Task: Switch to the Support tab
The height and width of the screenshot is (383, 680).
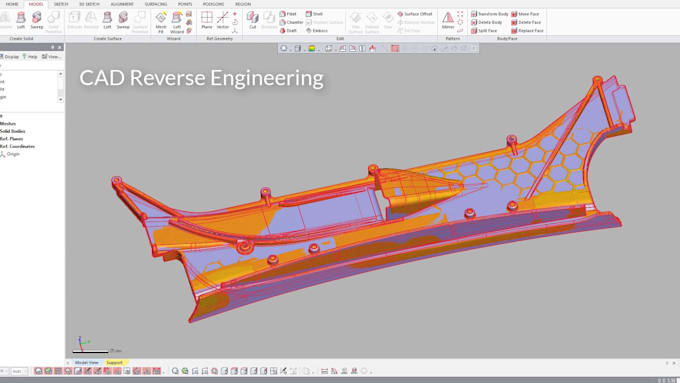Action: [x=114, y=362]
